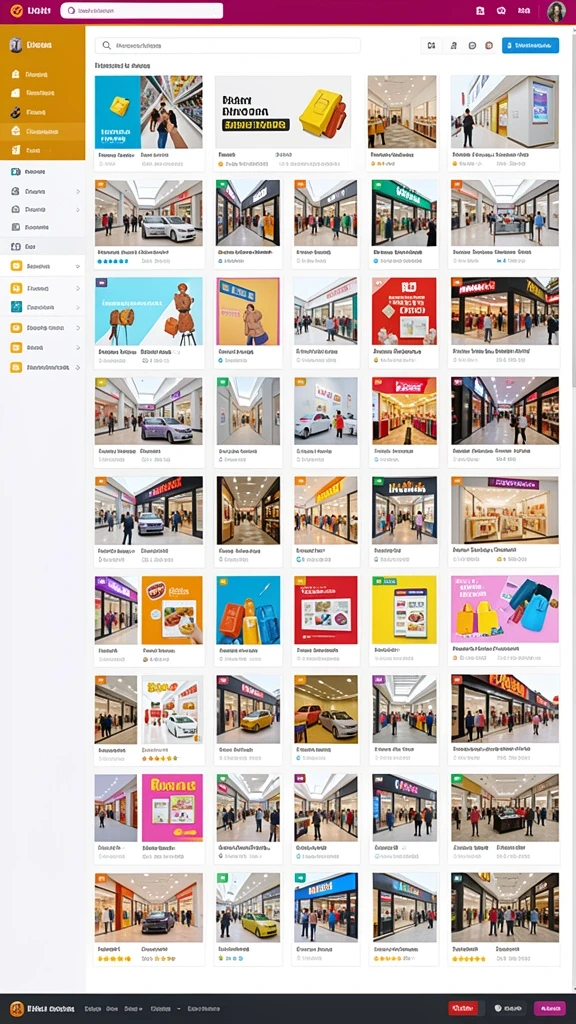Click the first text link in bottom bar
Image resolution: width=576 pixels, height=1024 pixels.
[x=92, y=1008]
